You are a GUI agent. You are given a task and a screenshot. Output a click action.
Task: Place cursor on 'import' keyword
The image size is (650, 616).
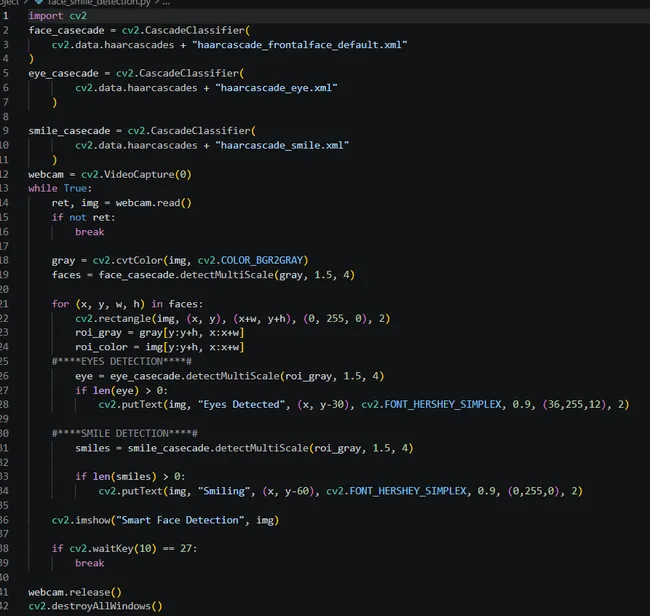pyautogui.click(x=46, y=16)
